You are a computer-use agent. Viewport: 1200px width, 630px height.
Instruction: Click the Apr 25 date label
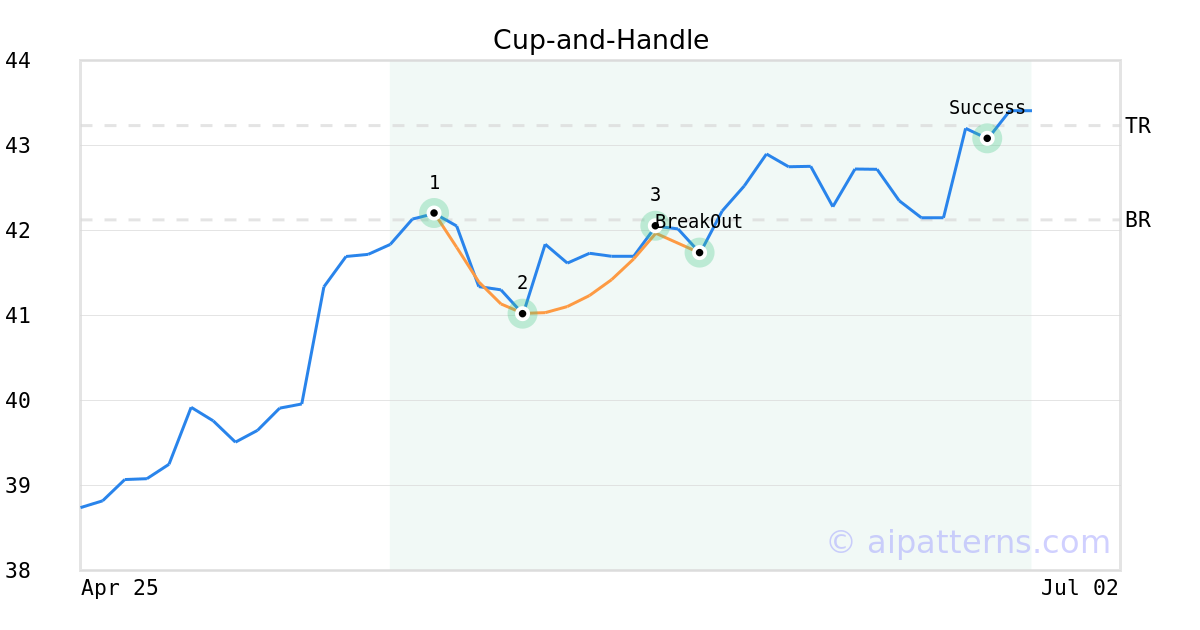[120, 588]
